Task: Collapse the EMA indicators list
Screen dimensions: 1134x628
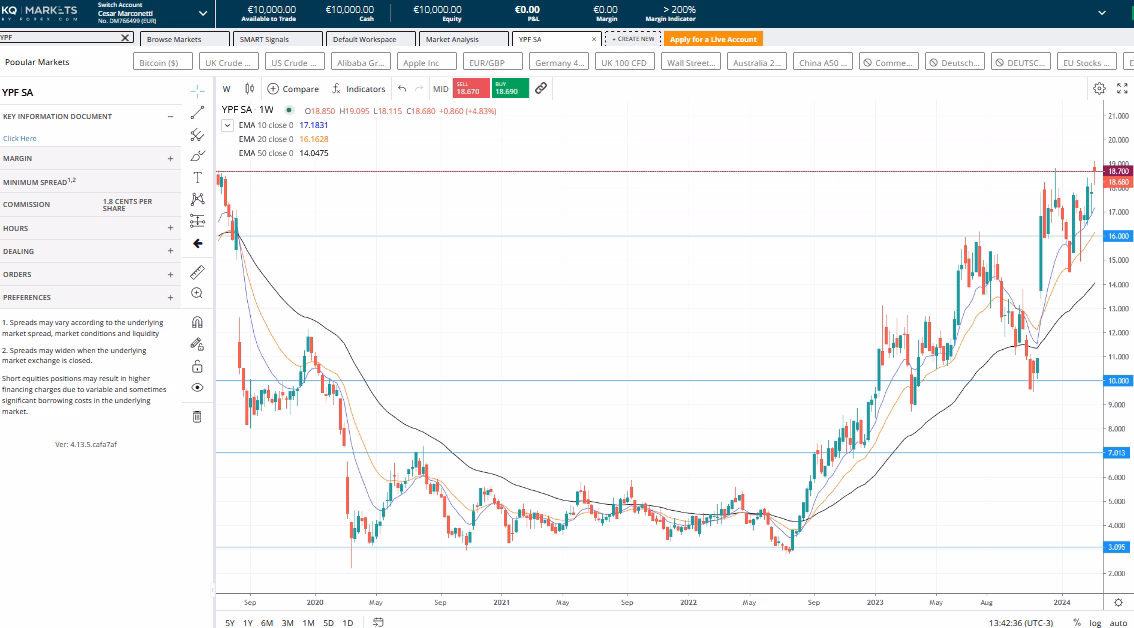Action: point(227,125)
